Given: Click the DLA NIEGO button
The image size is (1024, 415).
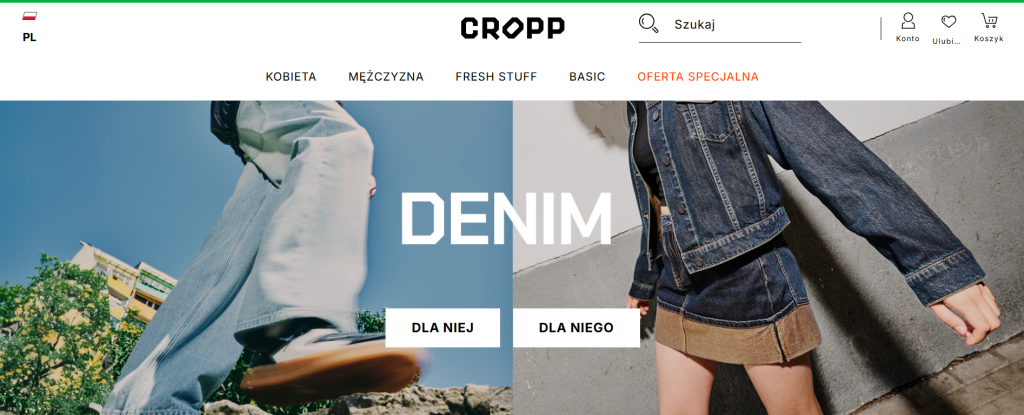Looking at the screenshot, I should pyautogui.click(x=576, y=328).
